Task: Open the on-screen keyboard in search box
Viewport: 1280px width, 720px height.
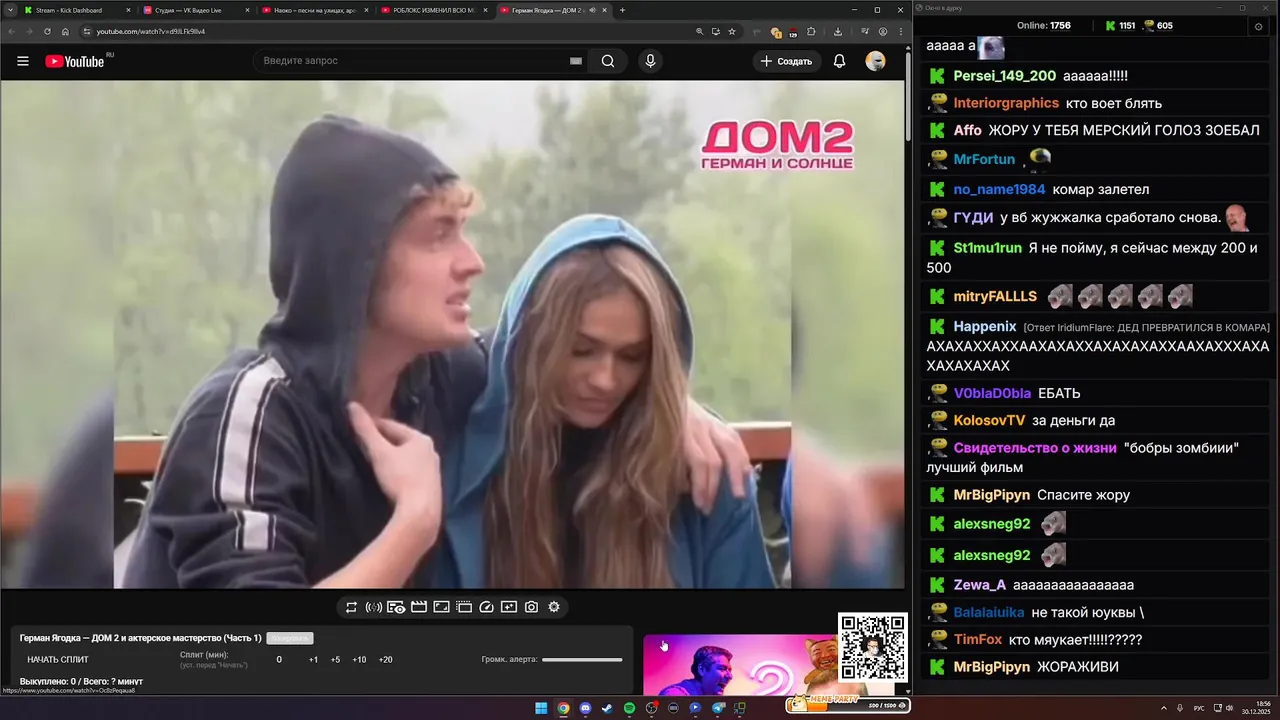Action: (576, 61)
